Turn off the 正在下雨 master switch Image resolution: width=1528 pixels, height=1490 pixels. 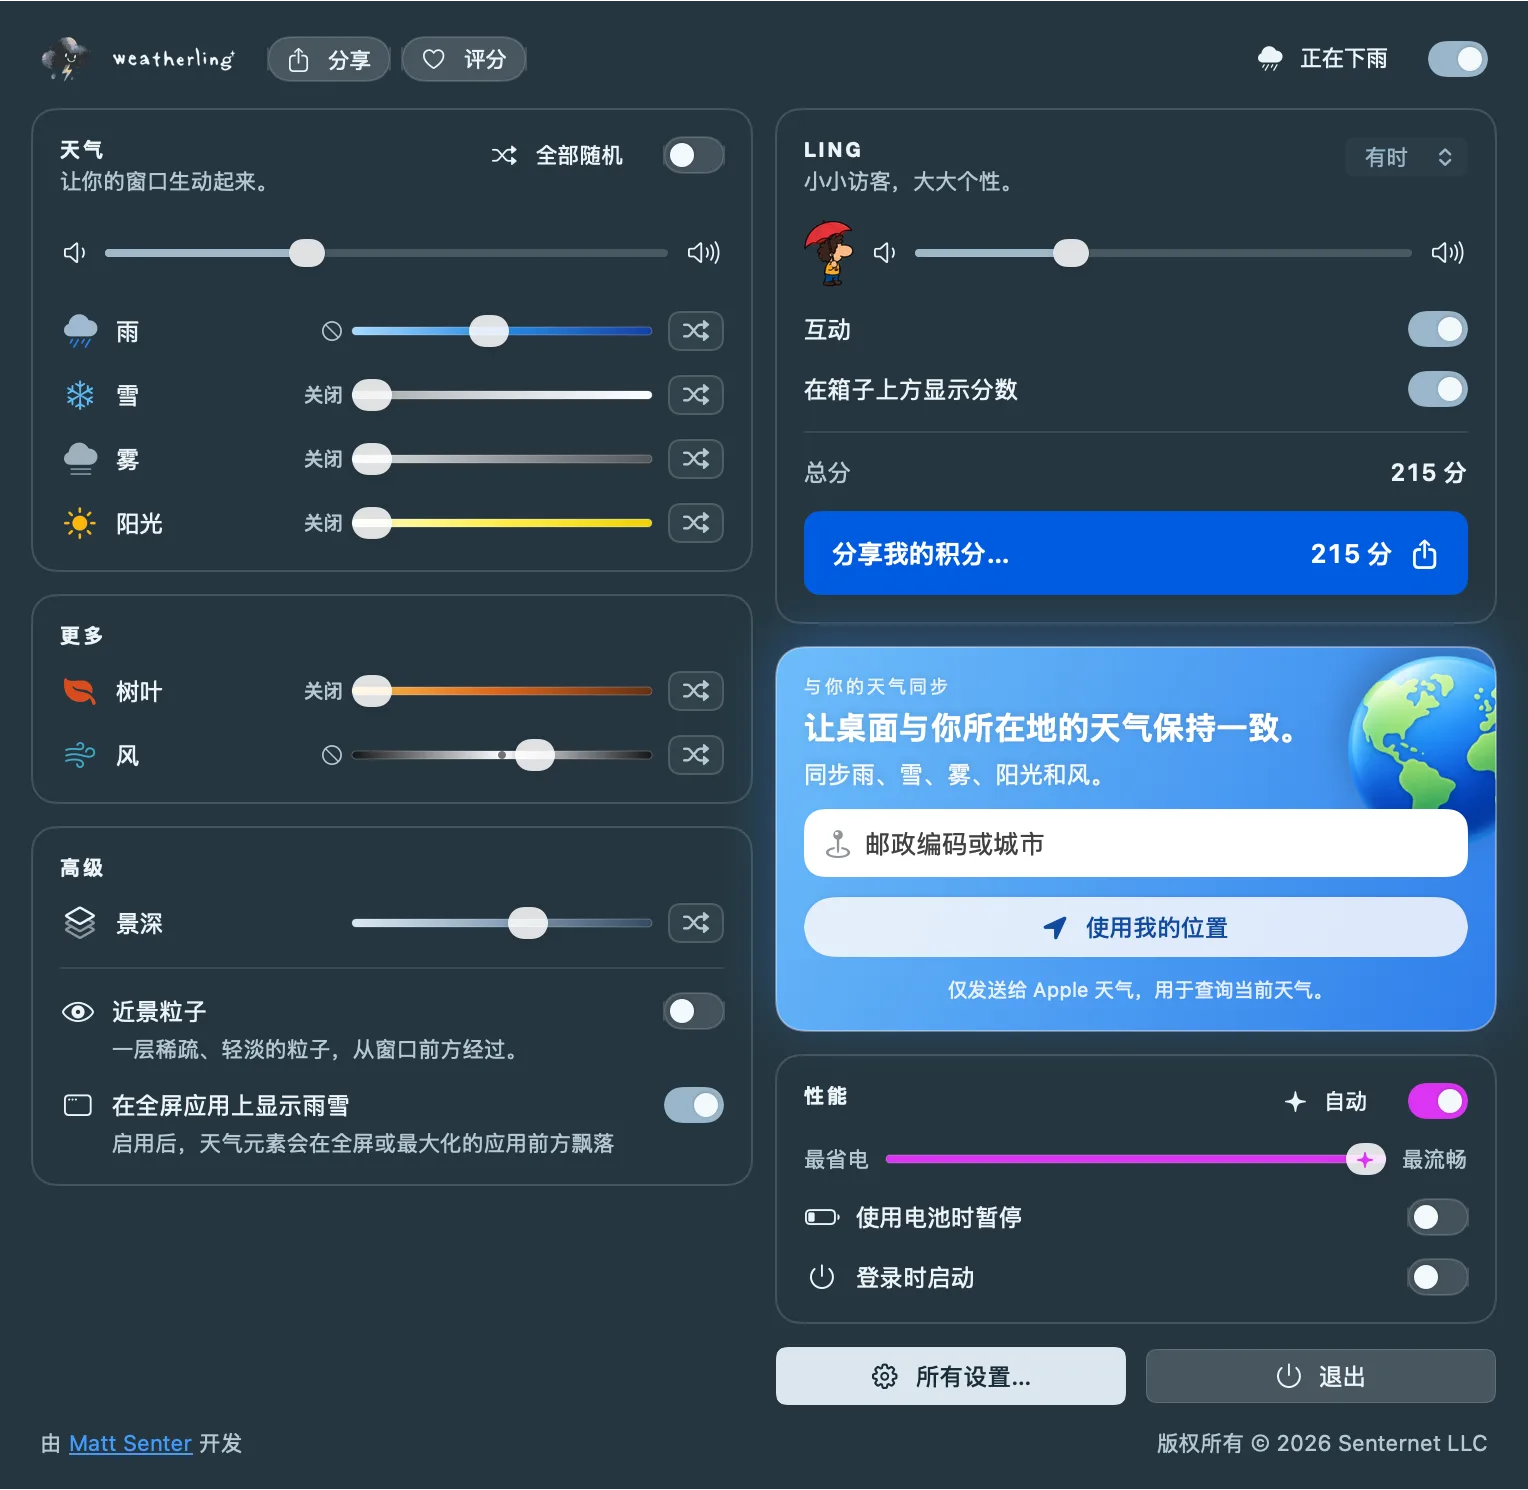pyautogui.click(x=1458, y=59)
